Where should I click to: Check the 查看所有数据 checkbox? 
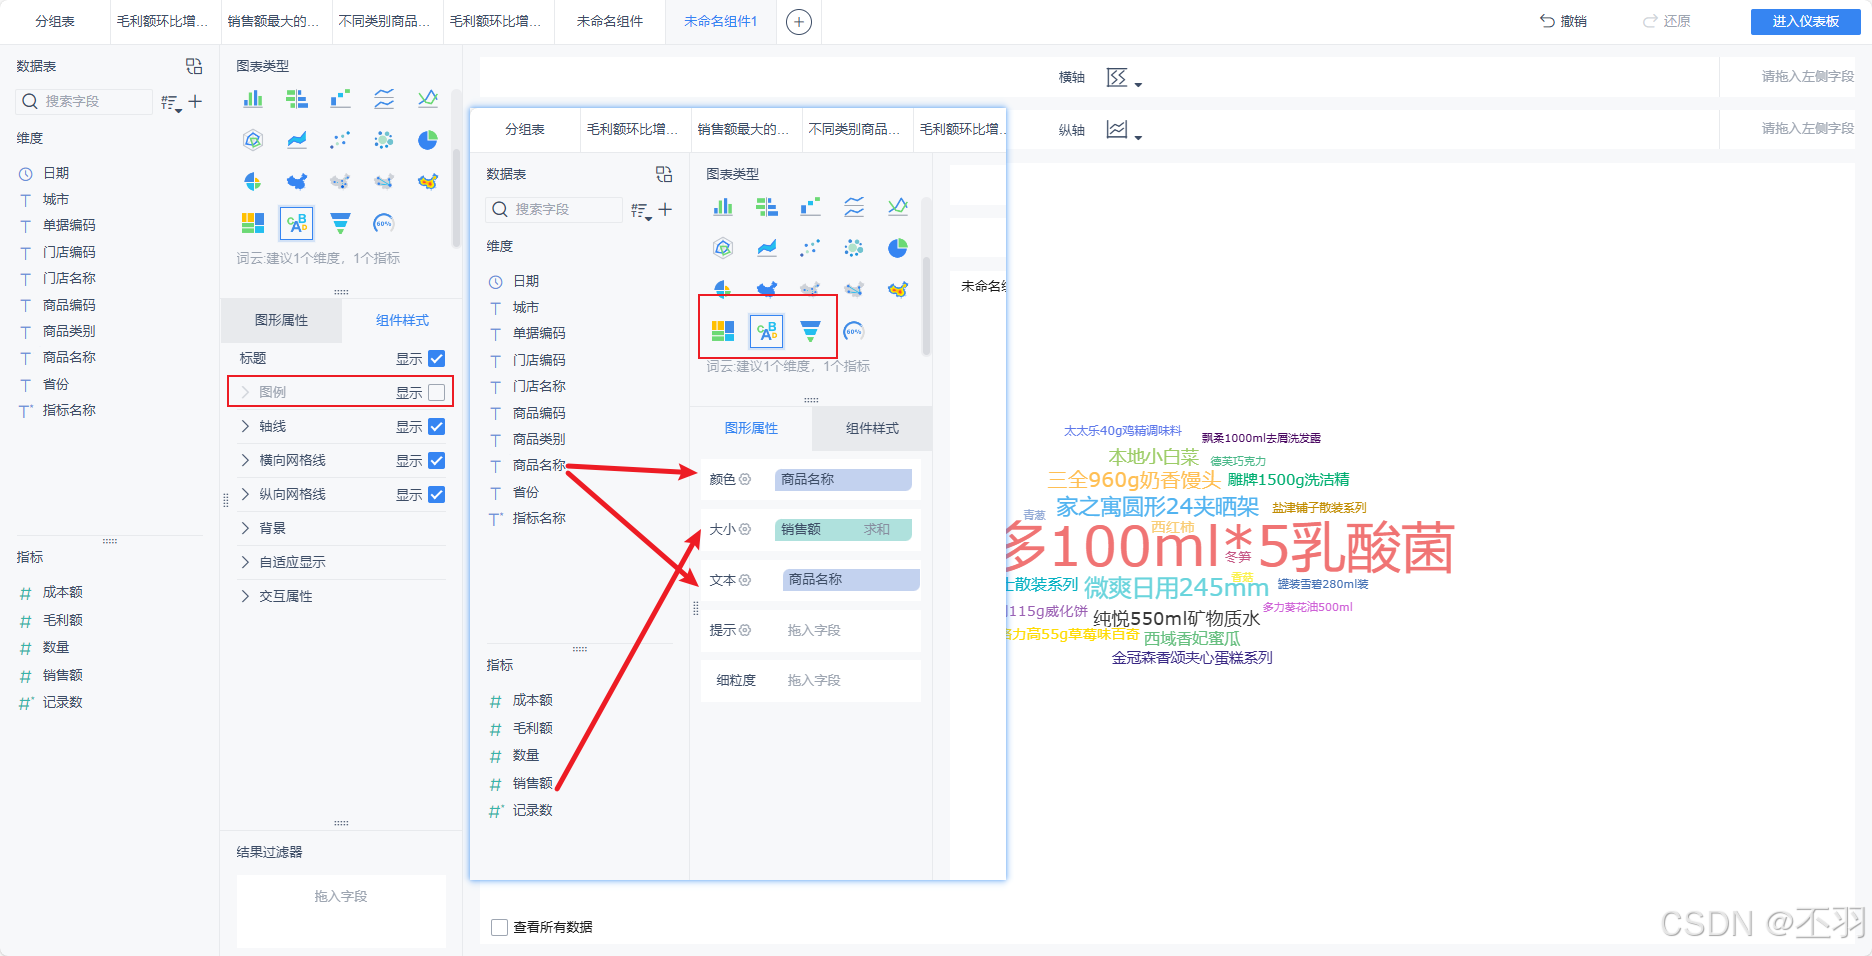pos(500,927)
